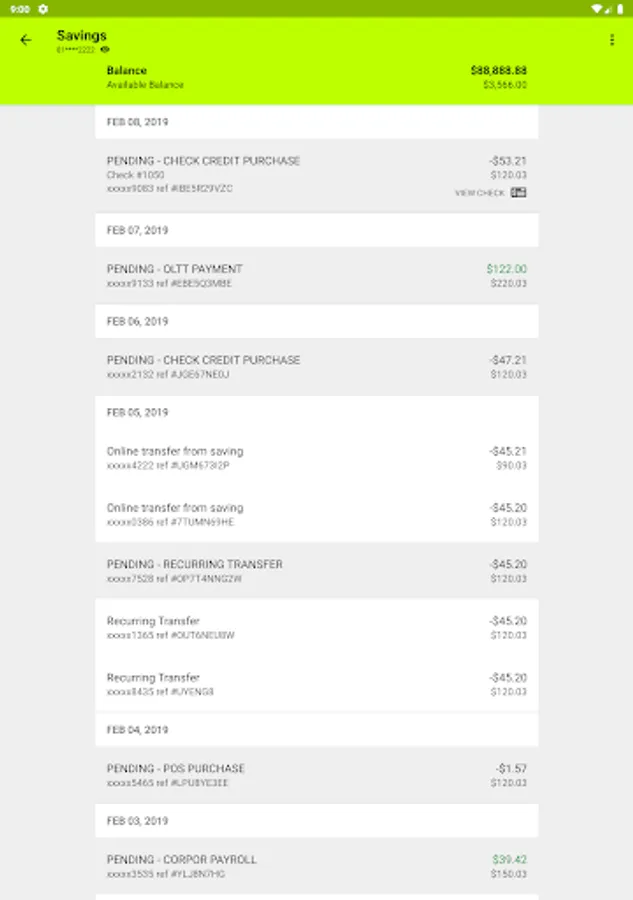Click the check image icon
633x900 pixels.
pos(518,193)
